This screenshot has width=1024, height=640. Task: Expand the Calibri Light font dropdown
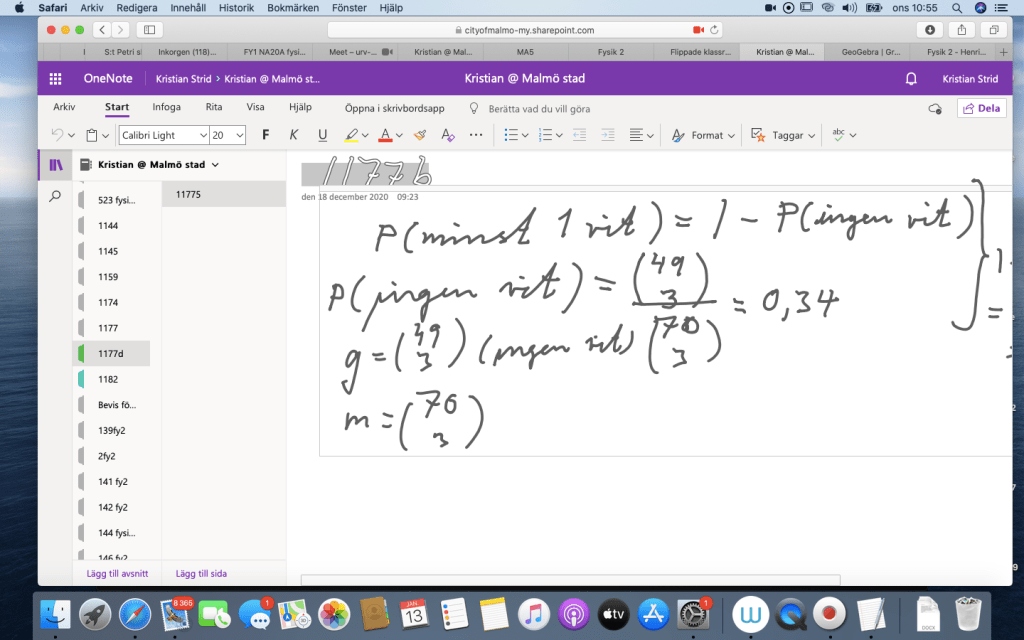[203, 135]
